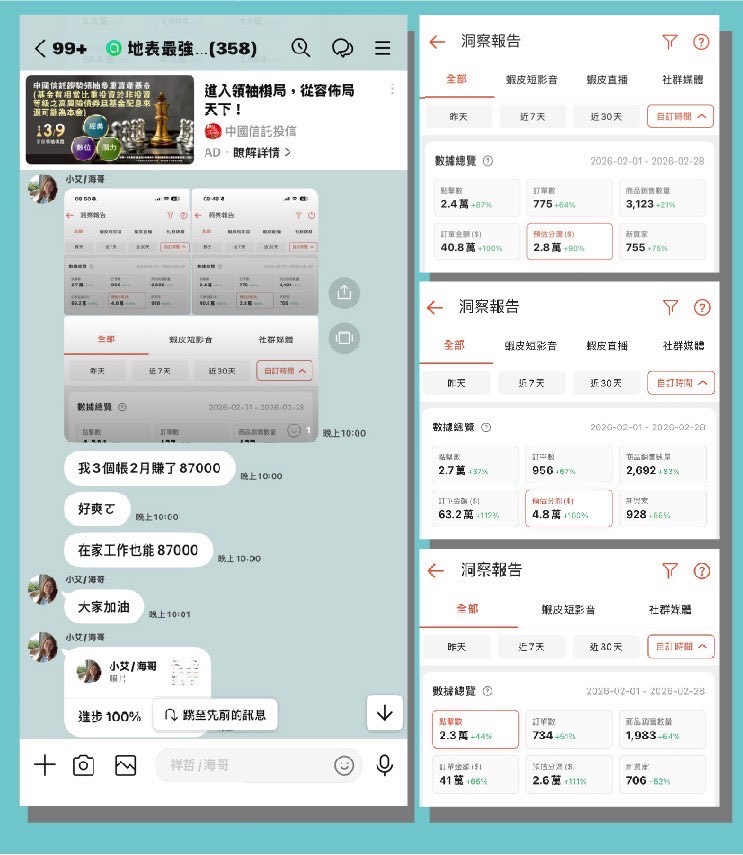This screenshot has width=743, height=855.
Task: Tap filter funnel icon in third 洞察報告 panel
Action: point(670,571)
